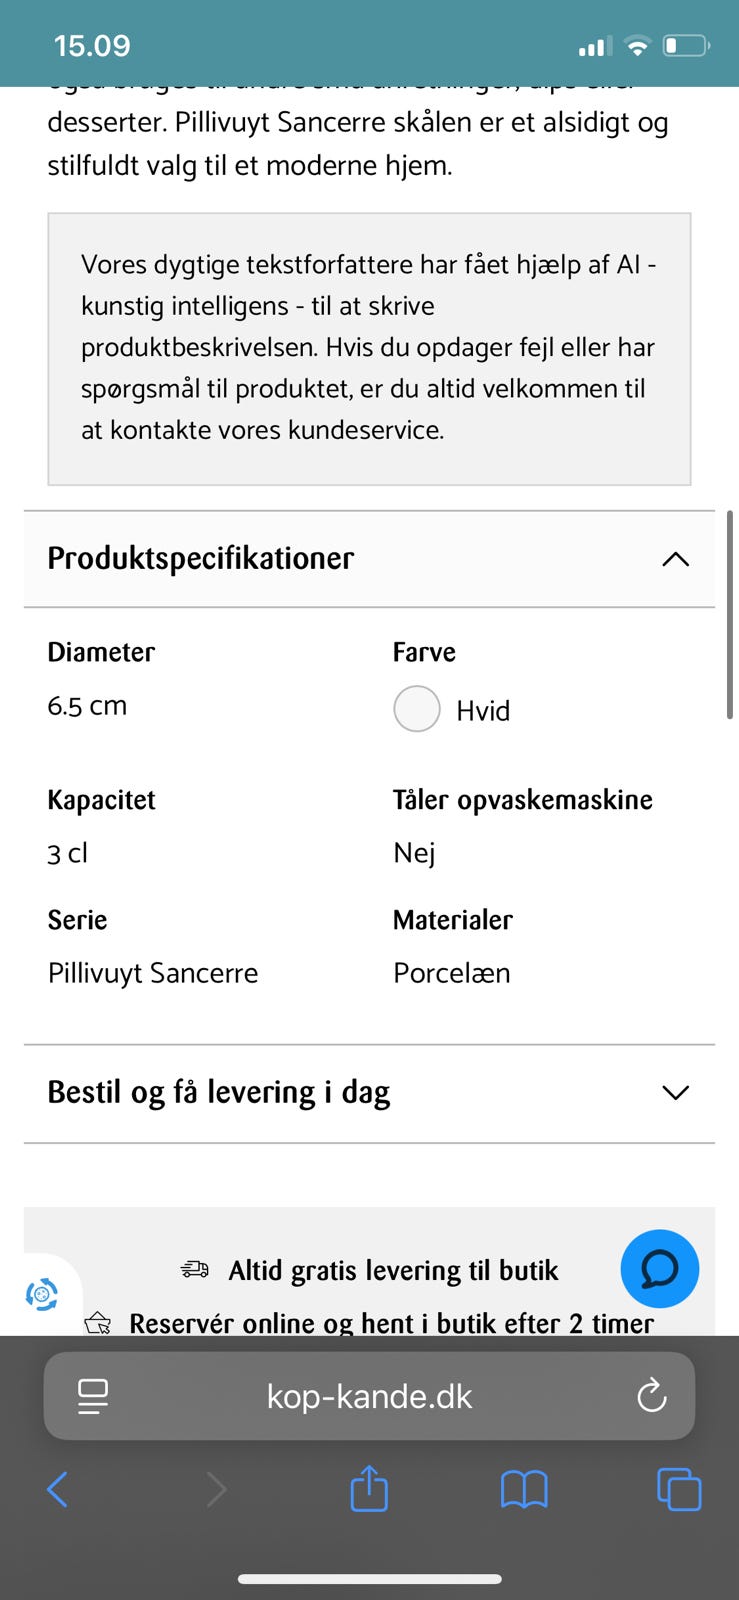Tap Altid gratis levering til butik text
The image size is (739, 1600).
tap(393, 1270)
